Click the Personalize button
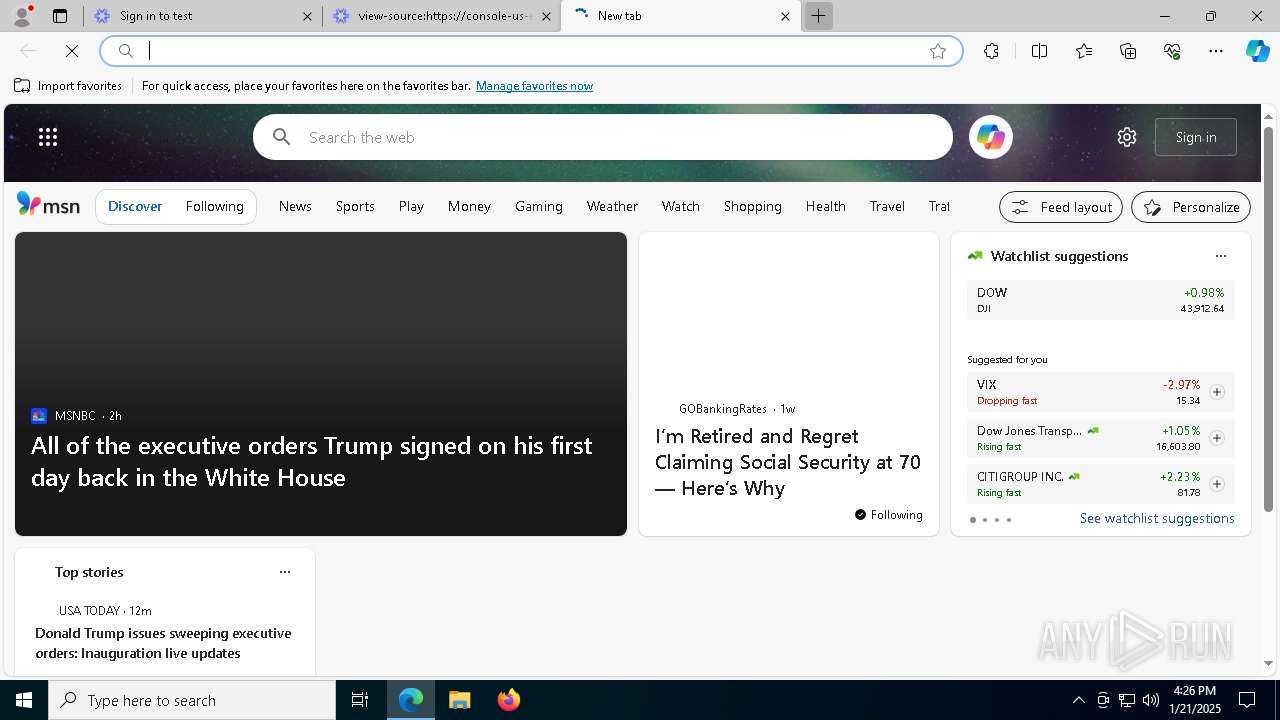Viewport: 1280px width, 720px height. pos(1191,207)
